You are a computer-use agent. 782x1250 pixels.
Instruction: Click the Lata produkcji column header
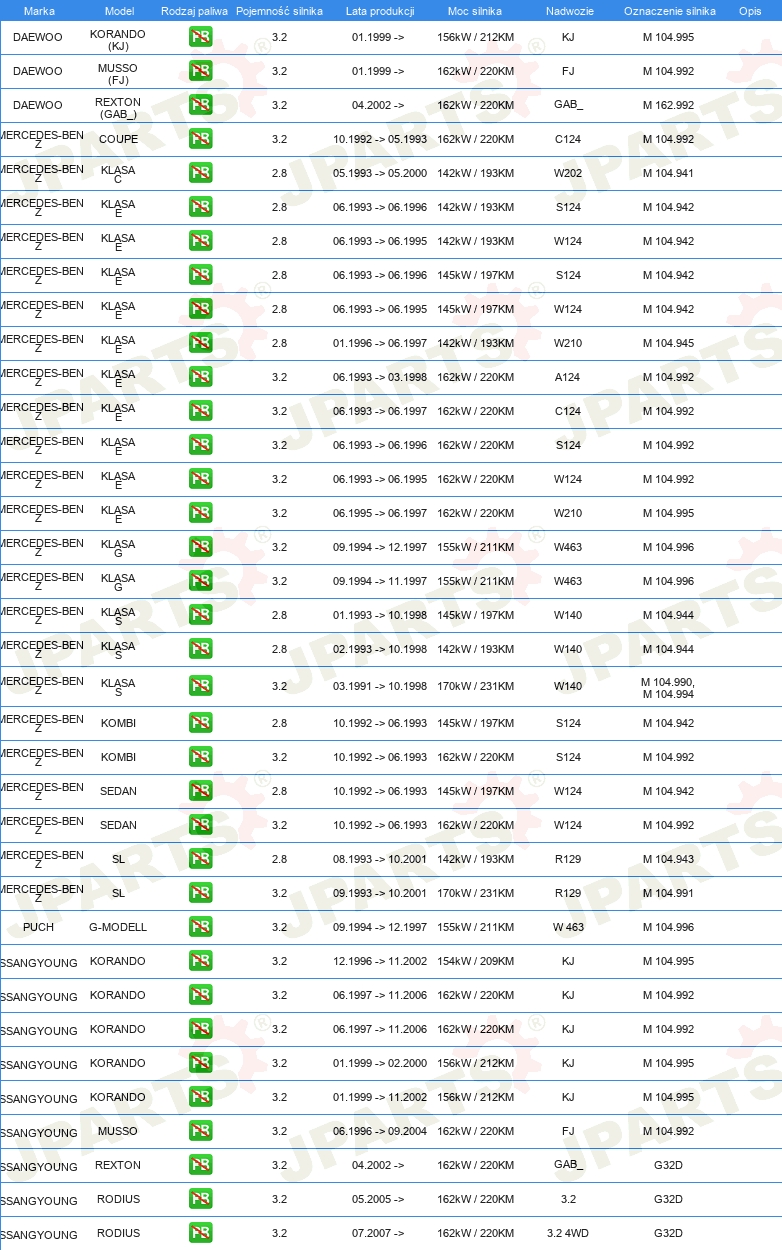click(x=380, y=11)
